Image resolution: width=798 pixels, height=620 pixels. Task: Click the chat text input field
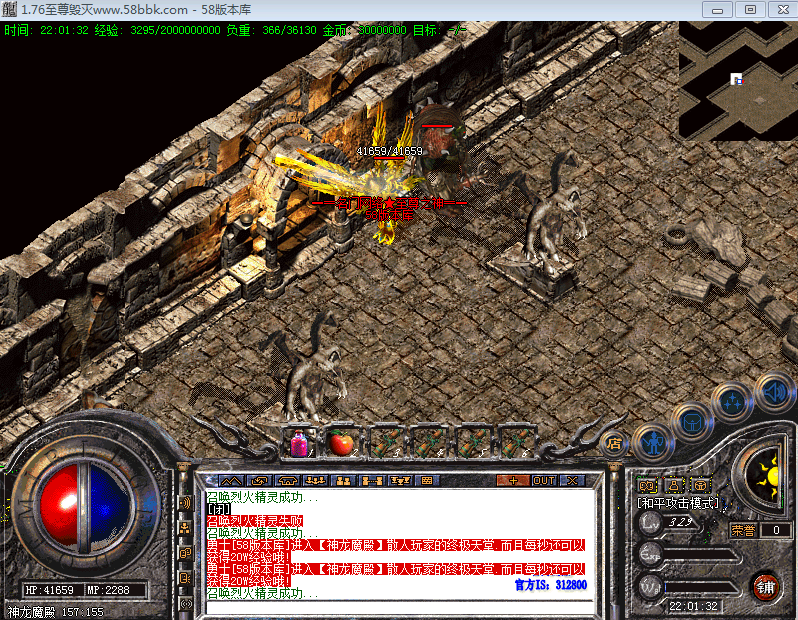pyautogui.click(x=400, y=607)
